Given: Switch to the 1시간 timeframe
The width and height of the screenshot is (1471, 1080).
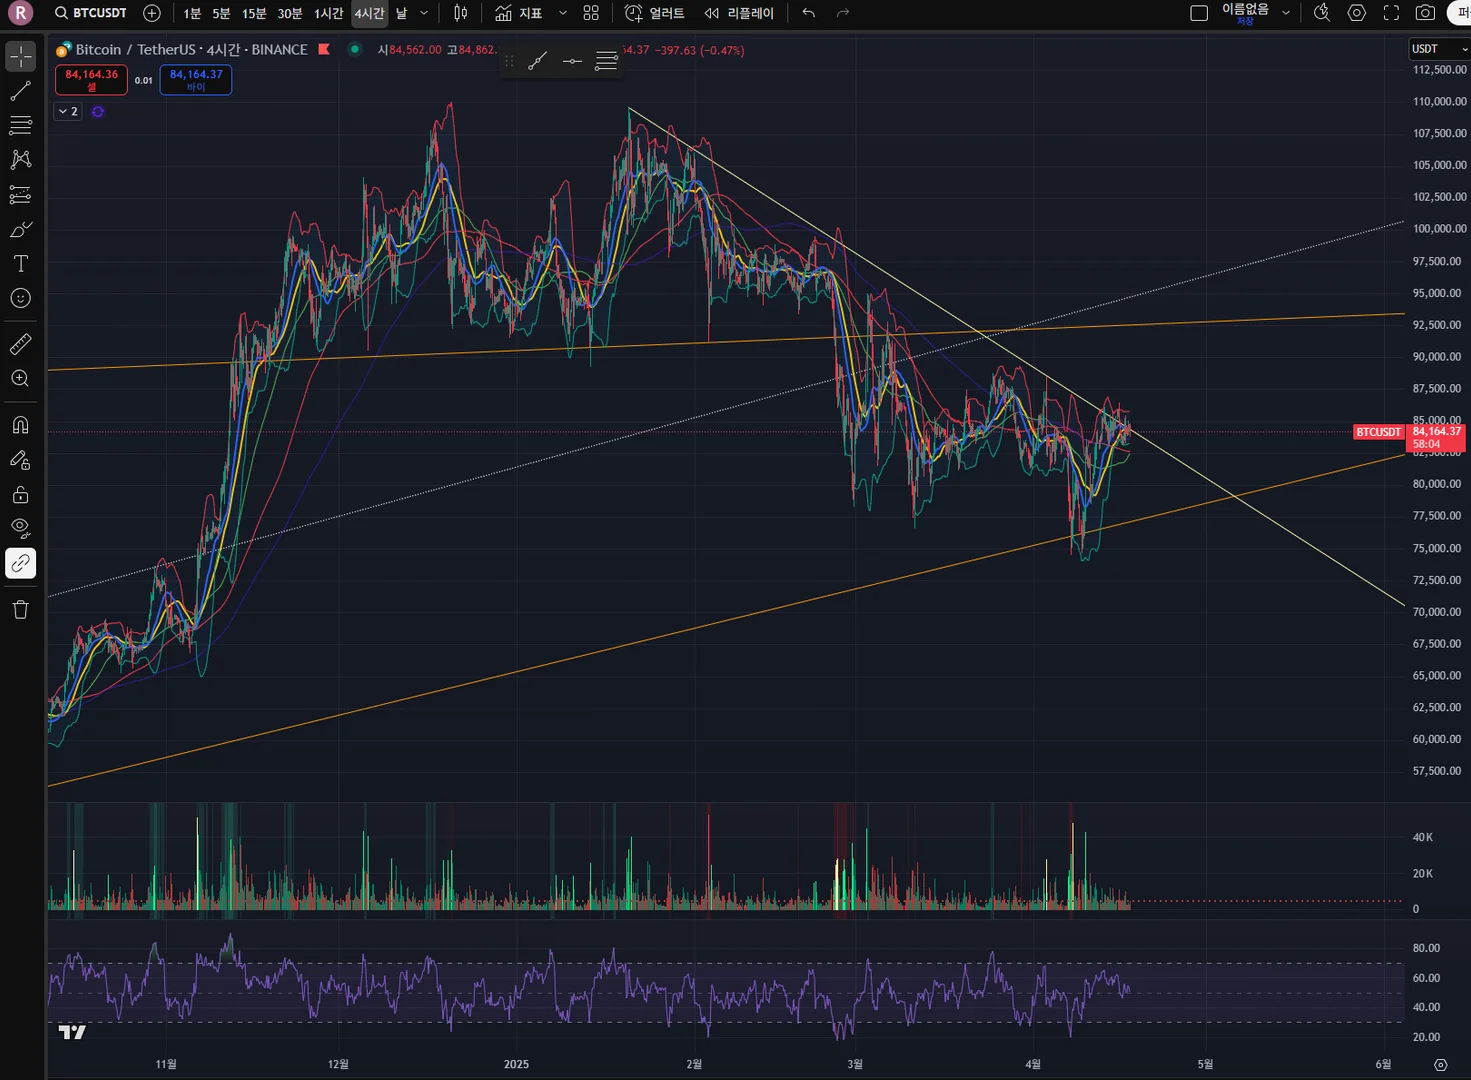Looking at the screenshot, I should (x=328, y=13).
